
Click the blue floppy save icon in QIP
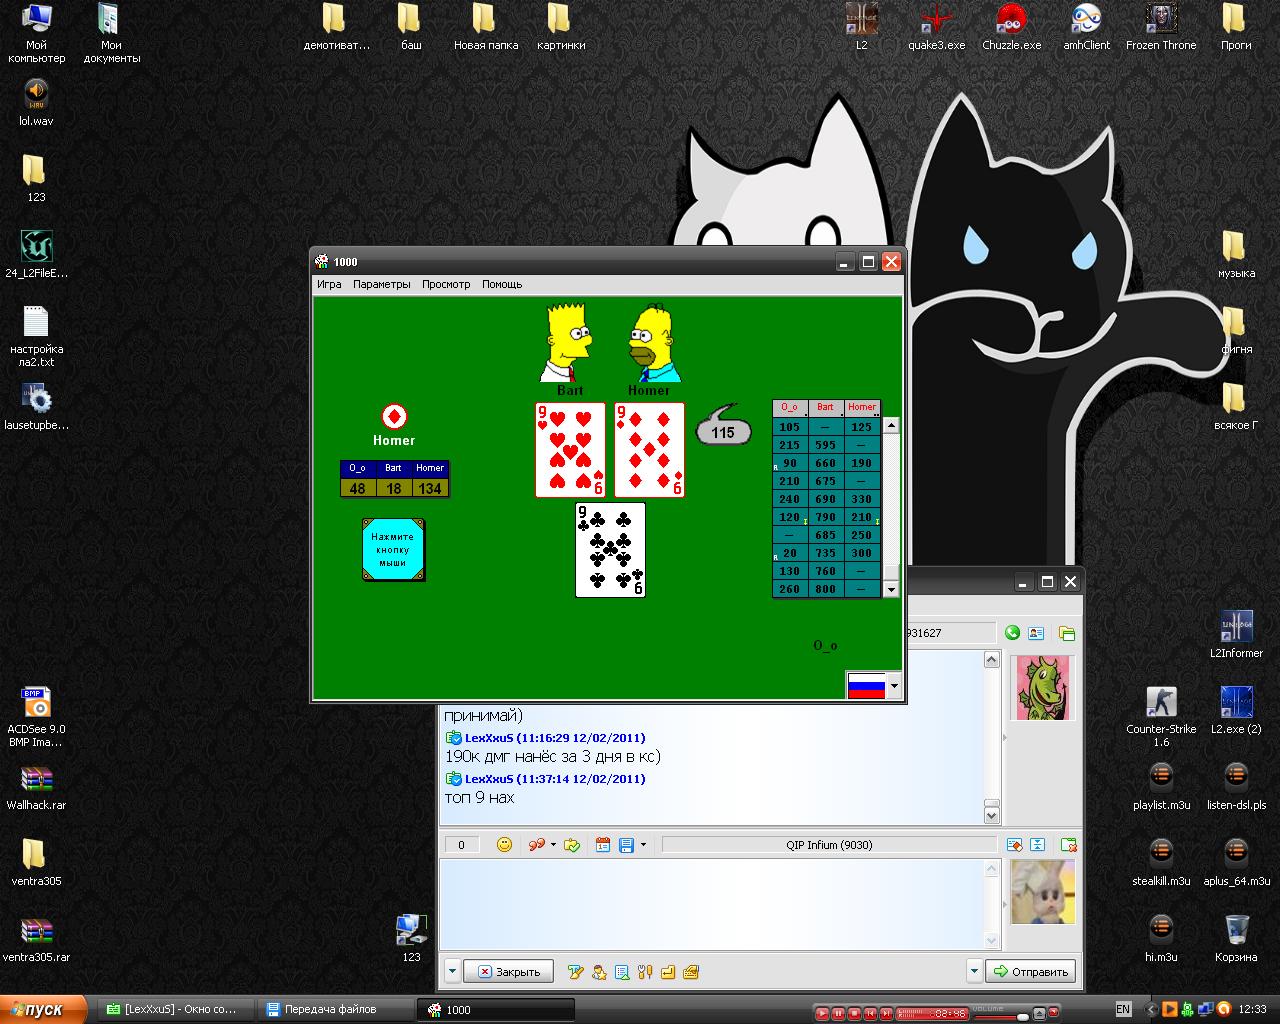[x=626, y=845]
